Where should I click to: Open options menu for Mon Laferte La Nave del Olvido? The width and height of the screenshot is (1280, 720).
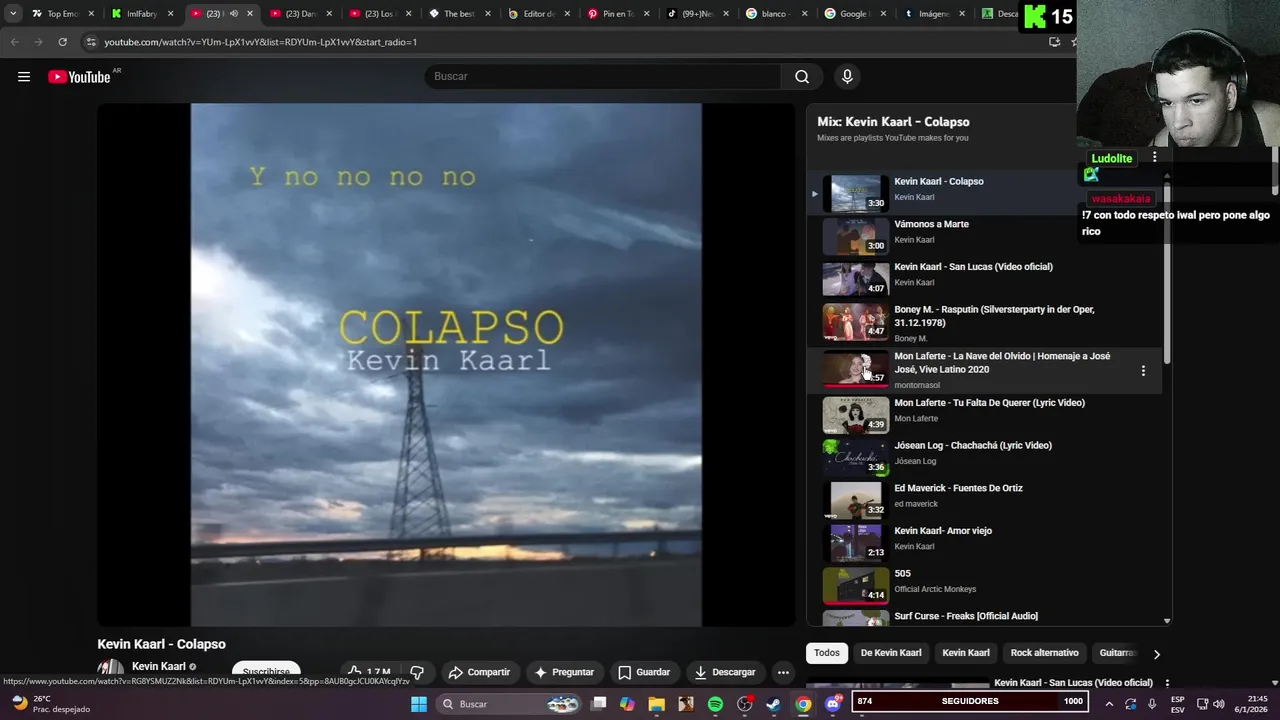1143,371
